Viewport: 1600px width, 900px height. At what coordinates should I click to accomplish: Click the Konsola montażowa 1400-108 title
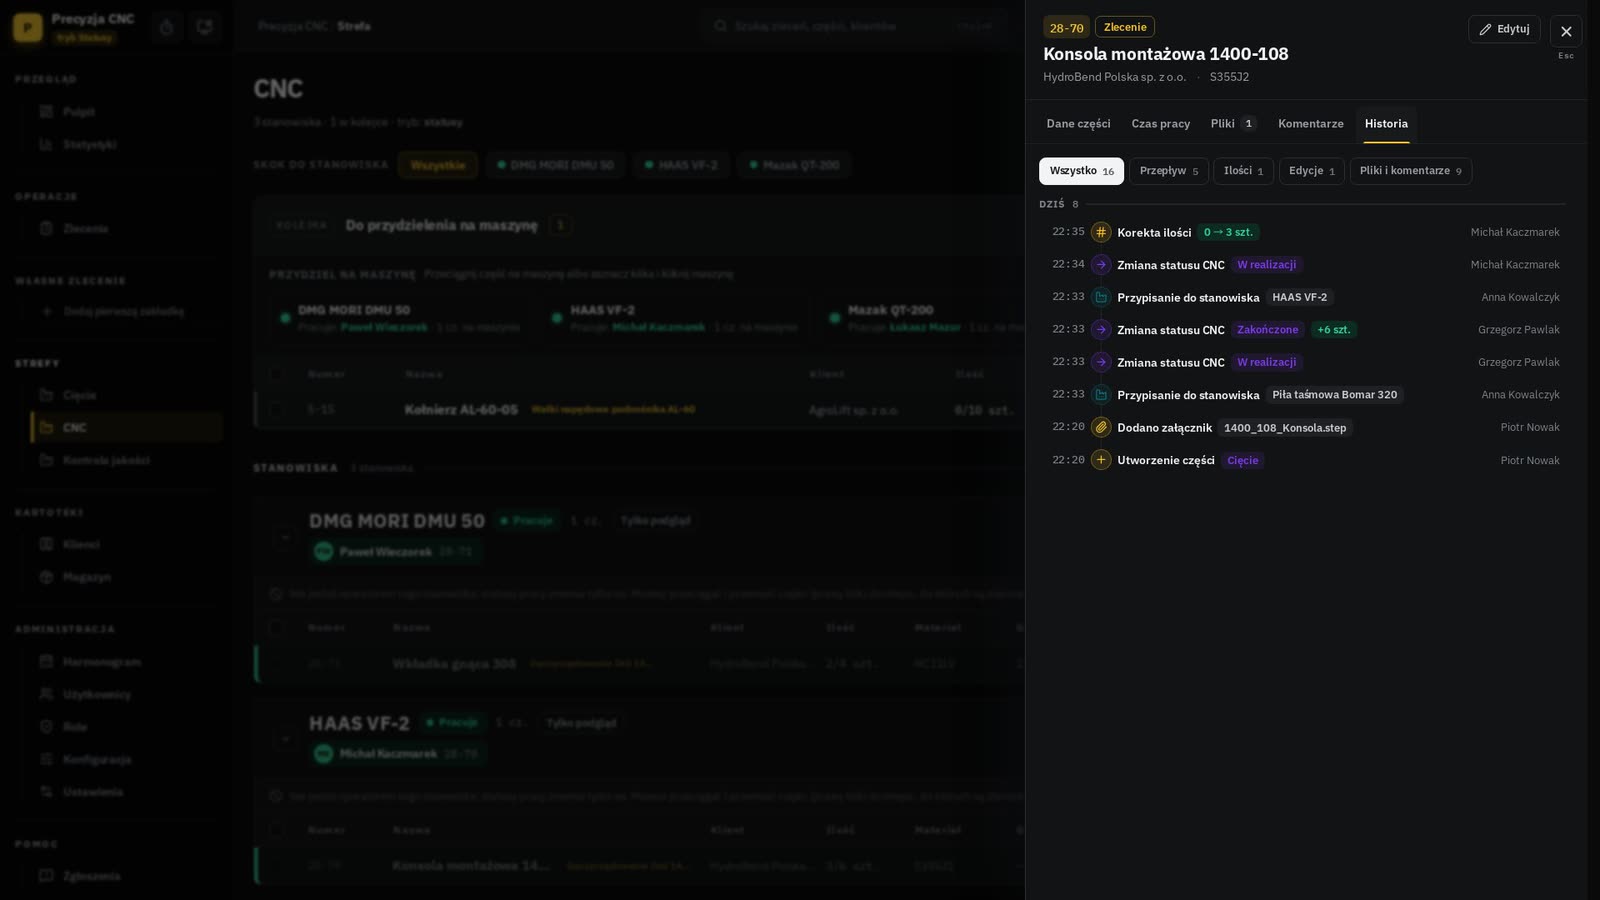(x=1166, y=54)
